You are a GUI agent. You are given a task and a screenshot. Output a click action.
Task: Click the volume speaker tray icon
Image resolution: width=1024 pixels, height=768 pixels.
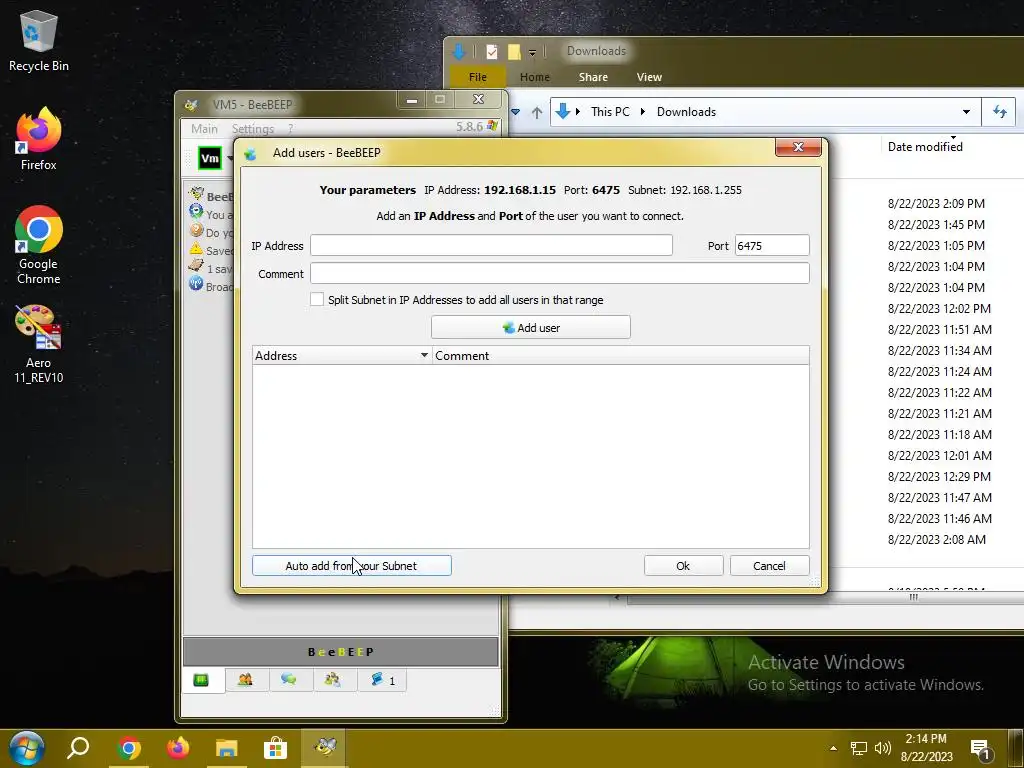pos(882,748)
